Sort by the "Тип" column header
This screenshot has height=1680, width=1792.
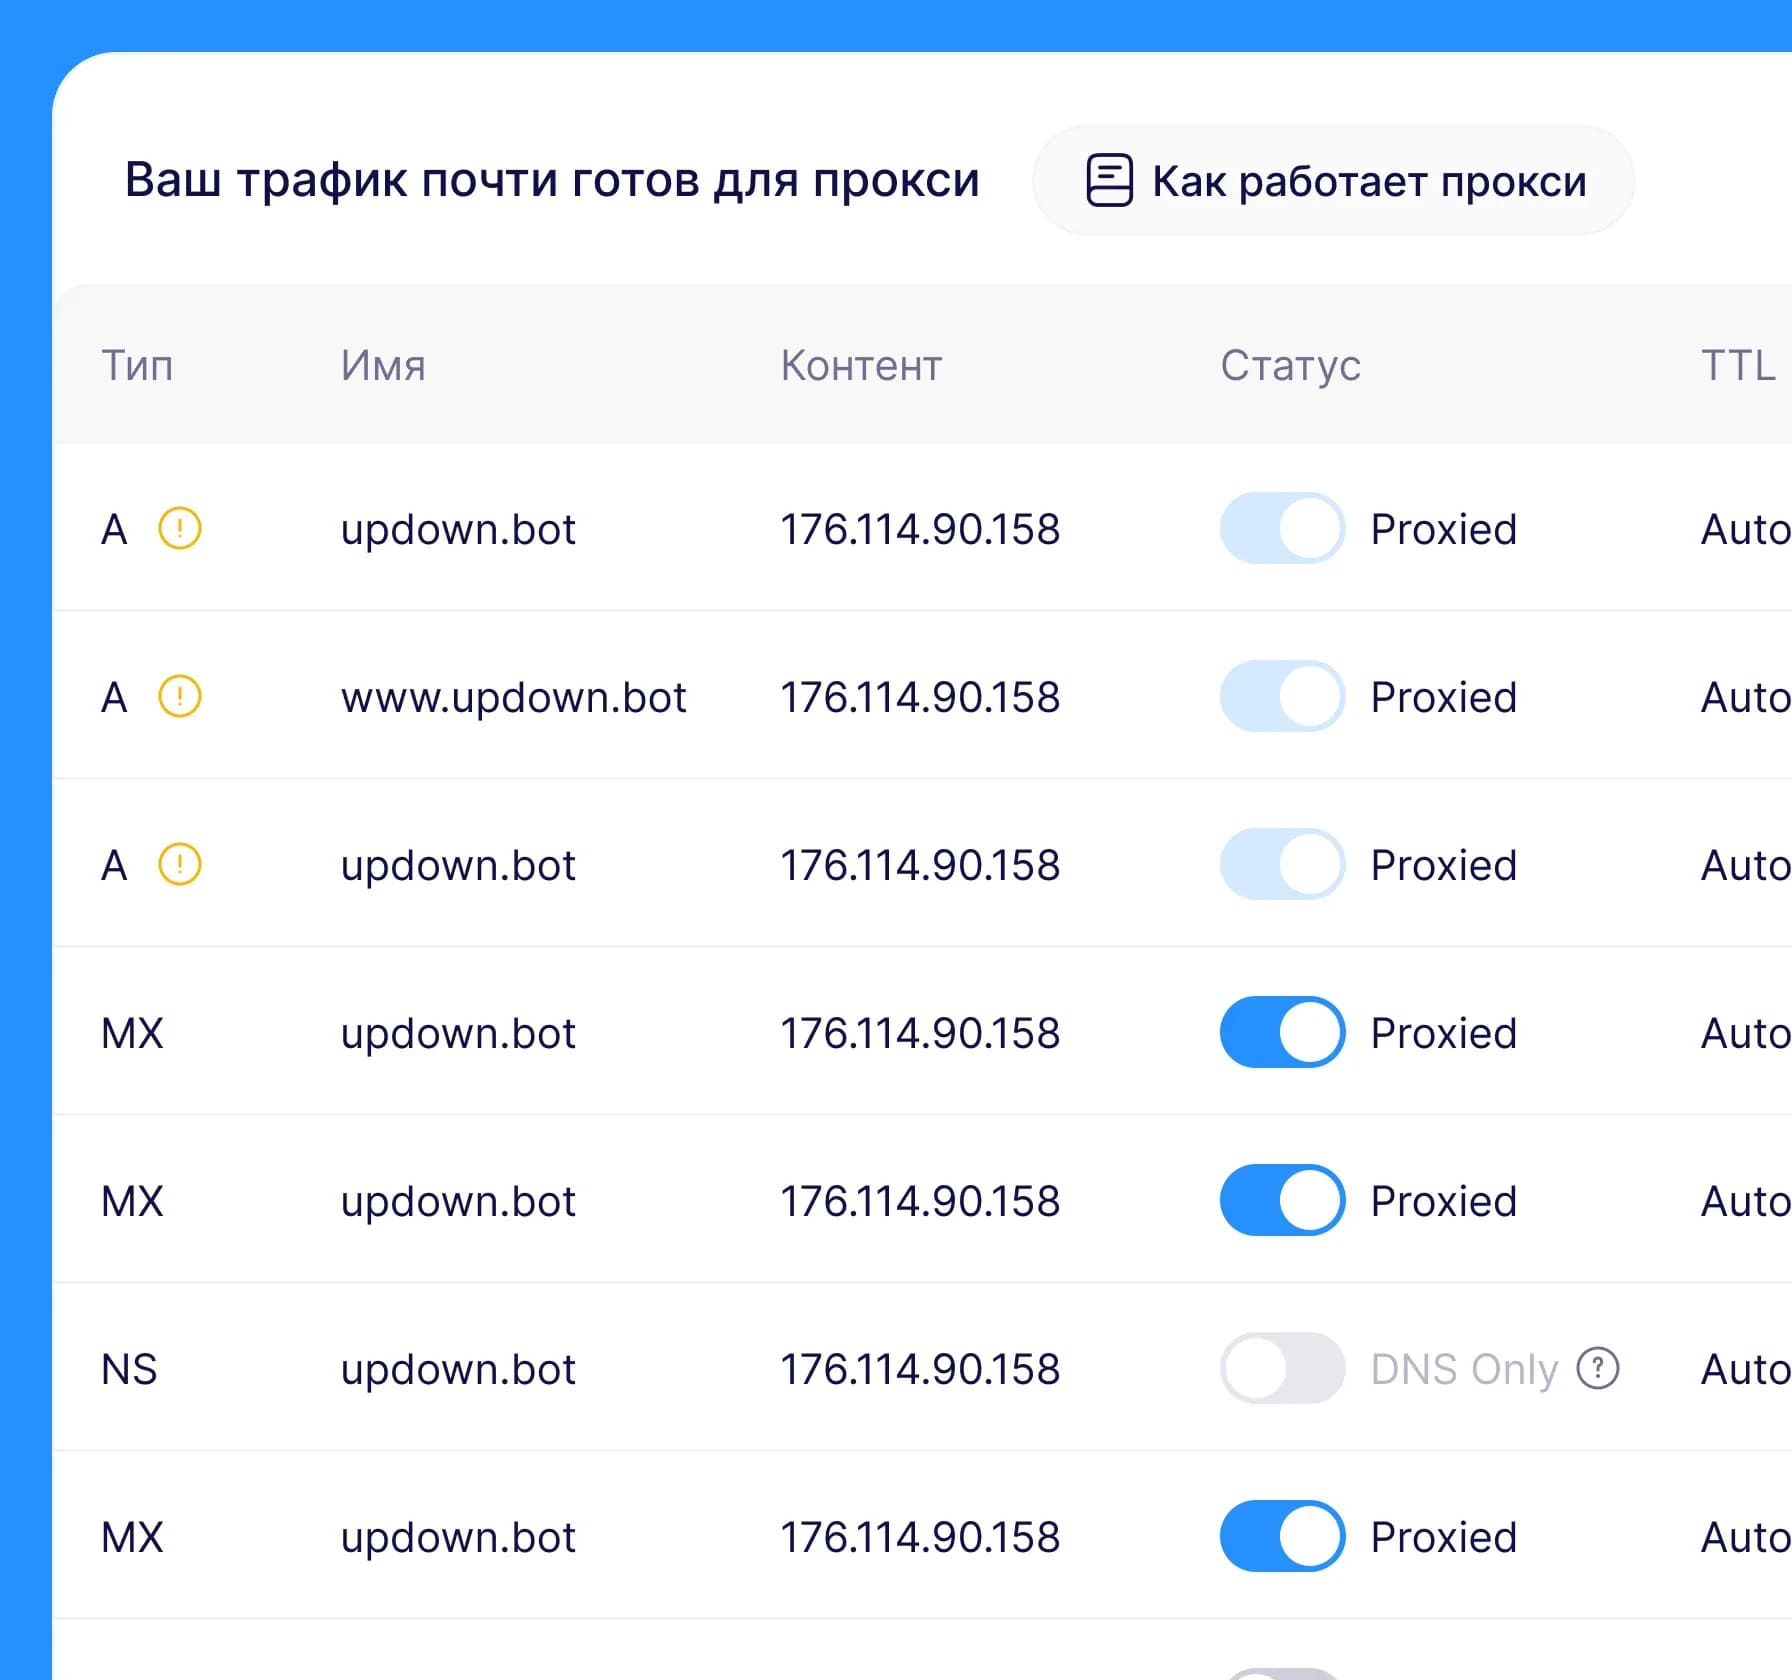pyautogui.click(x=137, y=366)
